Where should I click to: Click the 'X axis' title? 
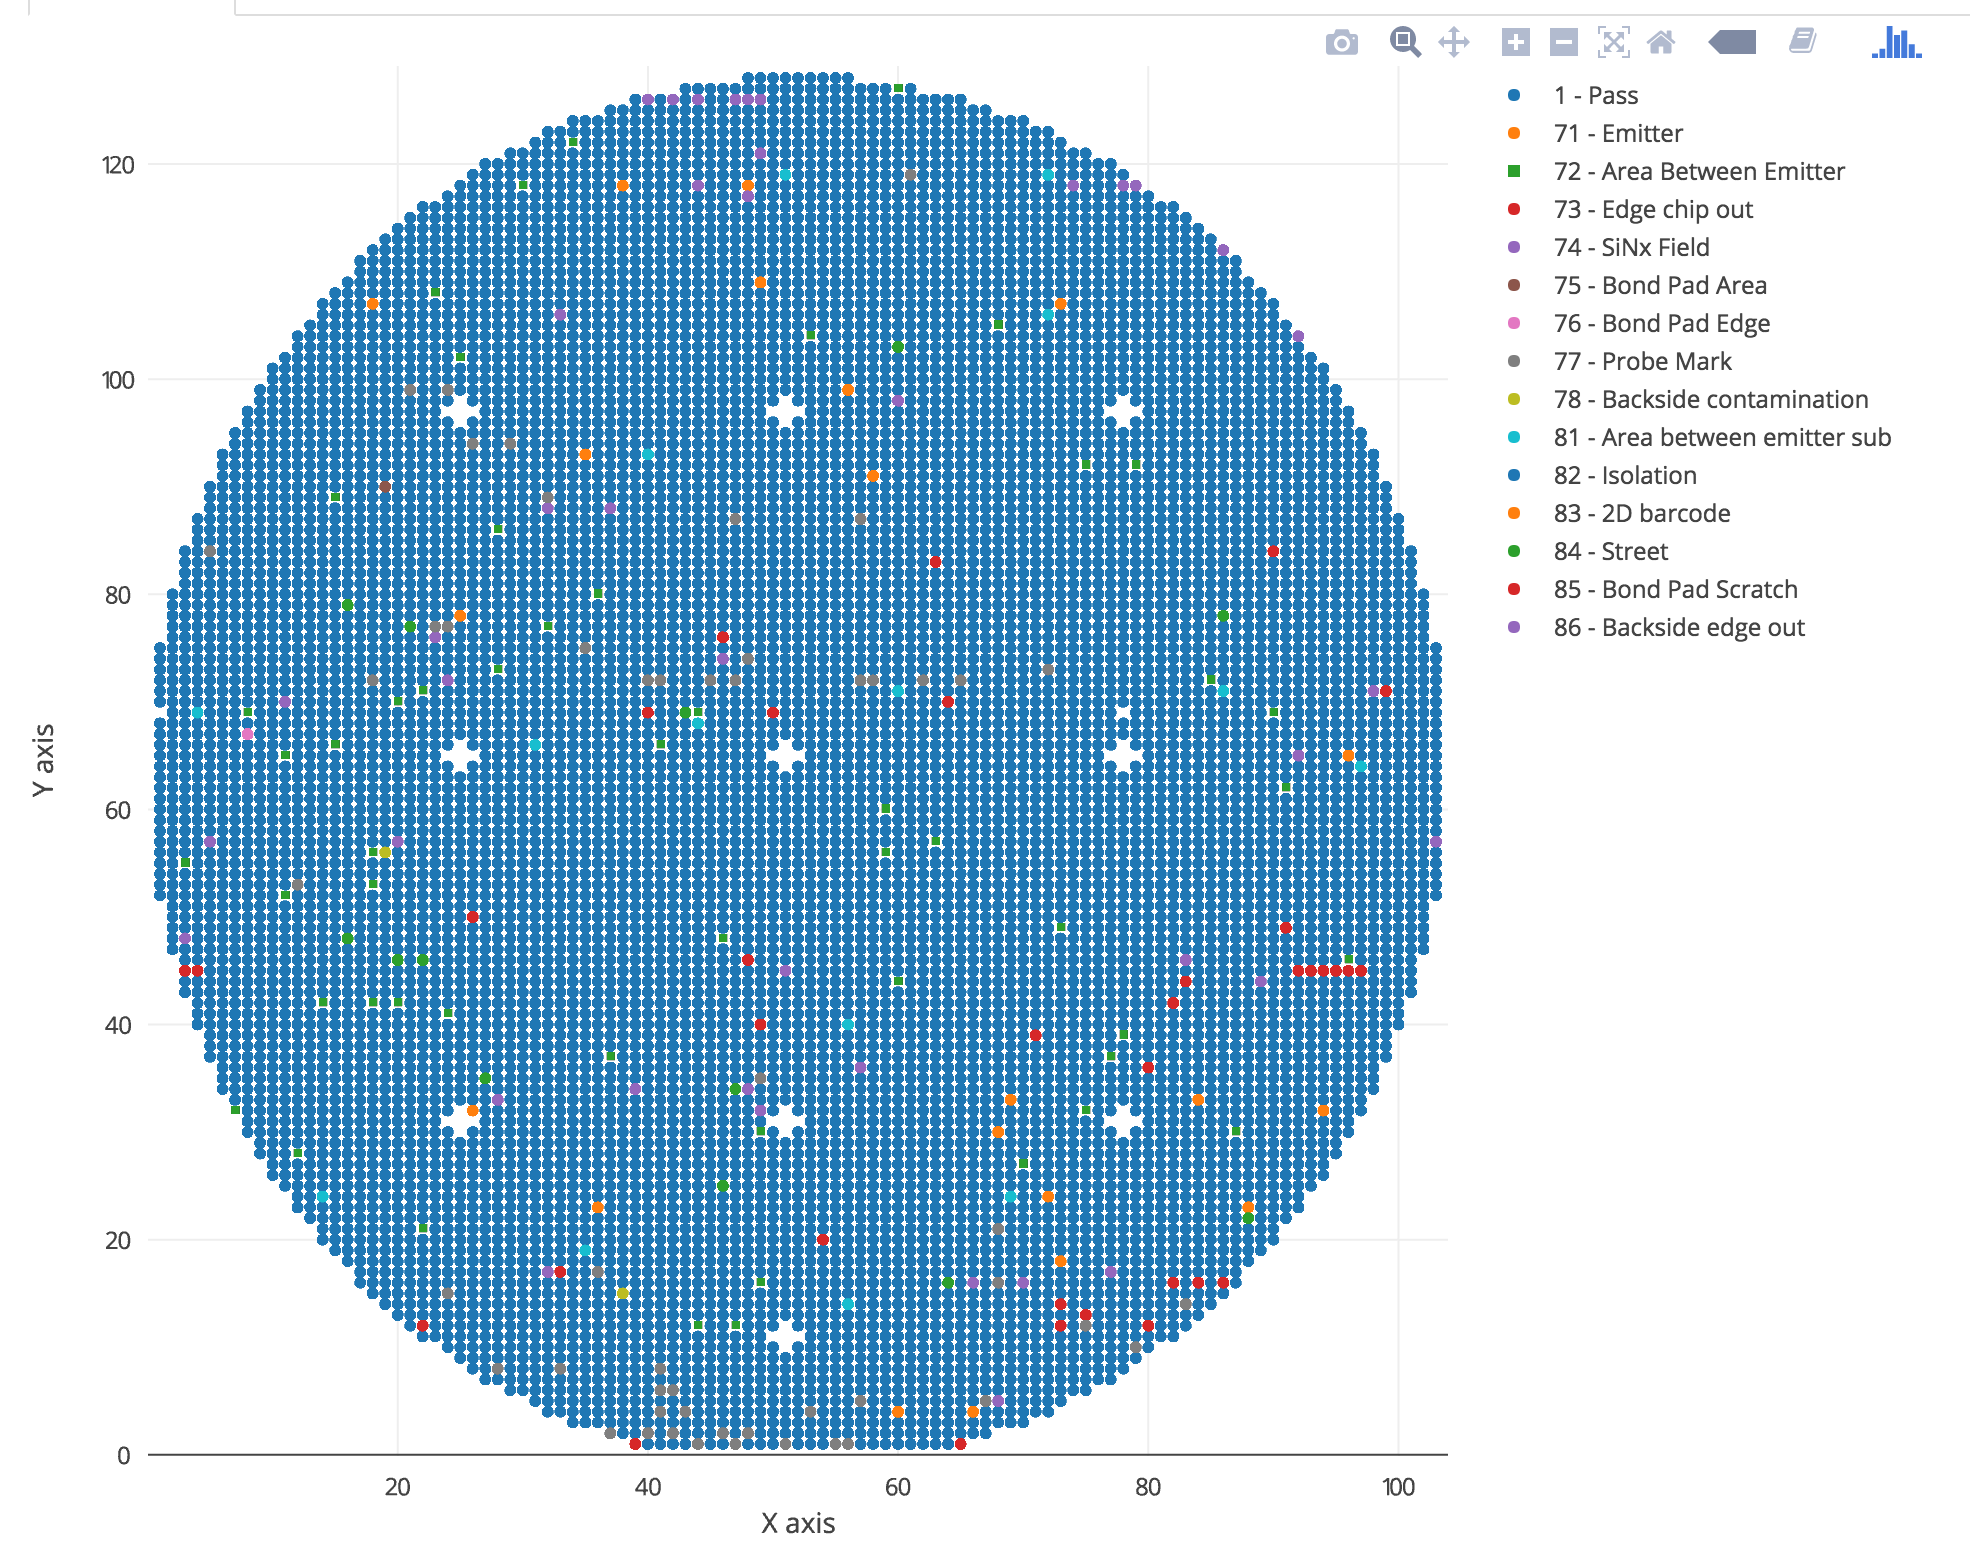coord(798,1523)
